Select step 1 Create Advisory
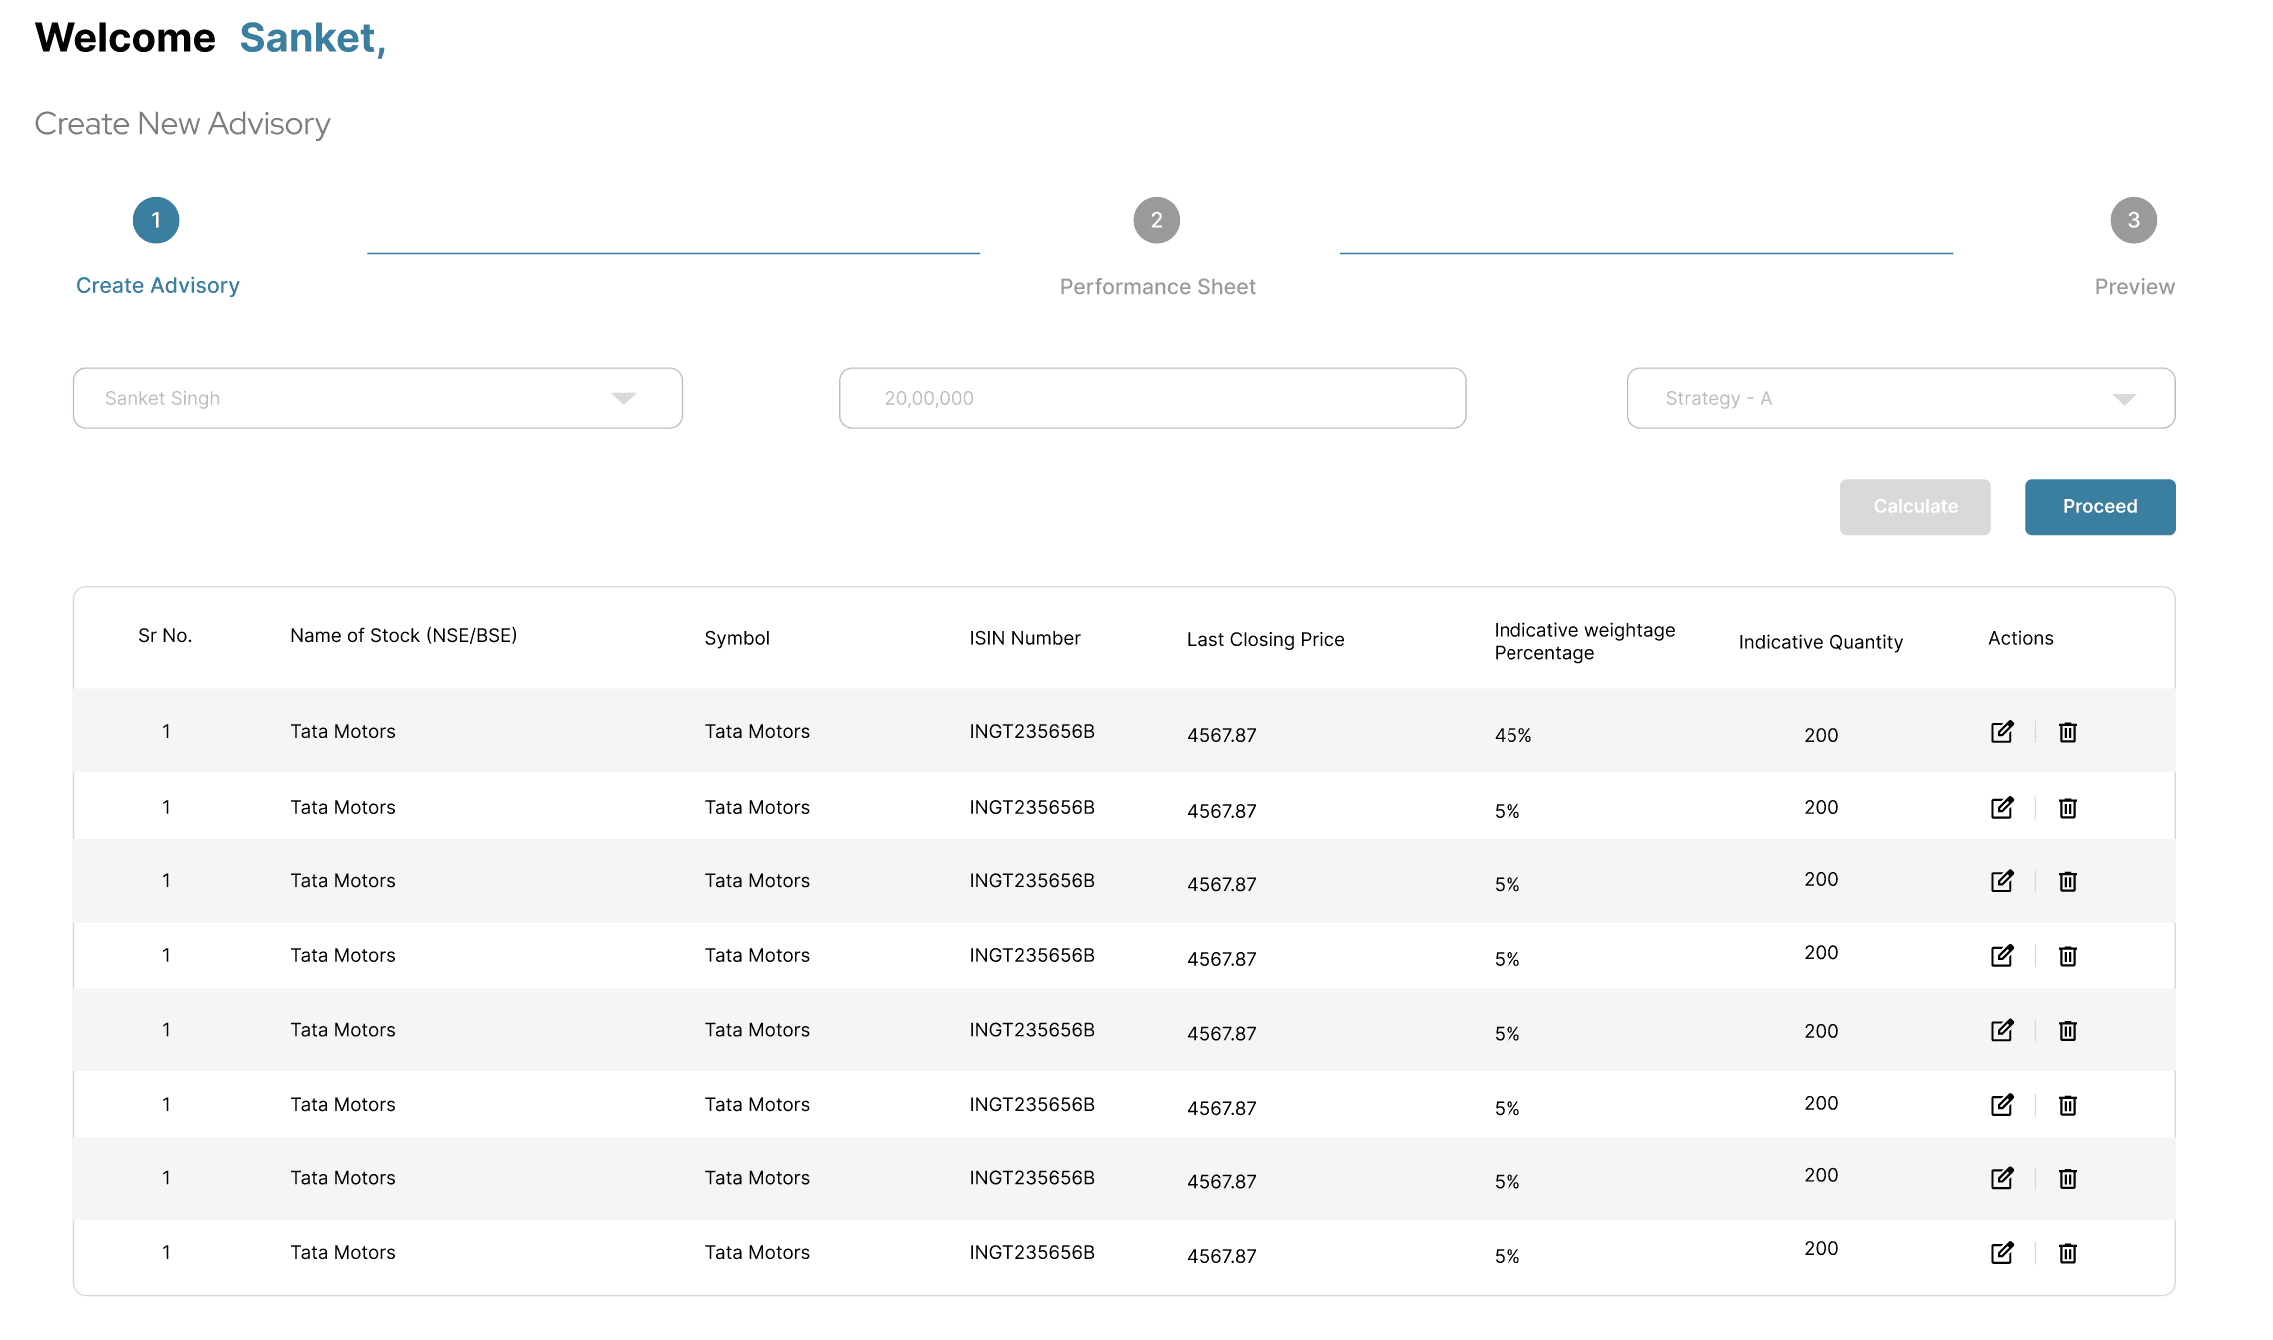Viewport: 2273px width, 1340px height. (x=156, y=220)
